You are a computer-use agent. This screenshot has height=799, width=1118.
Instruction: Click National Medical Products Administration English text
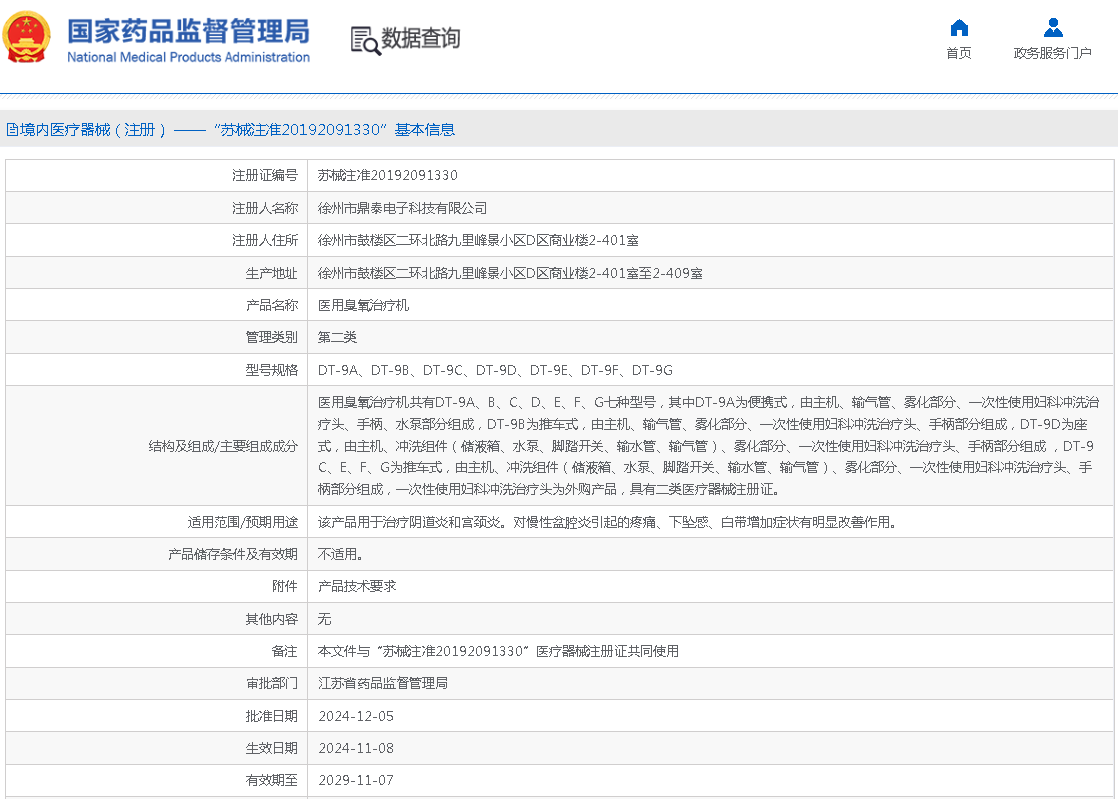coord(188,57)
